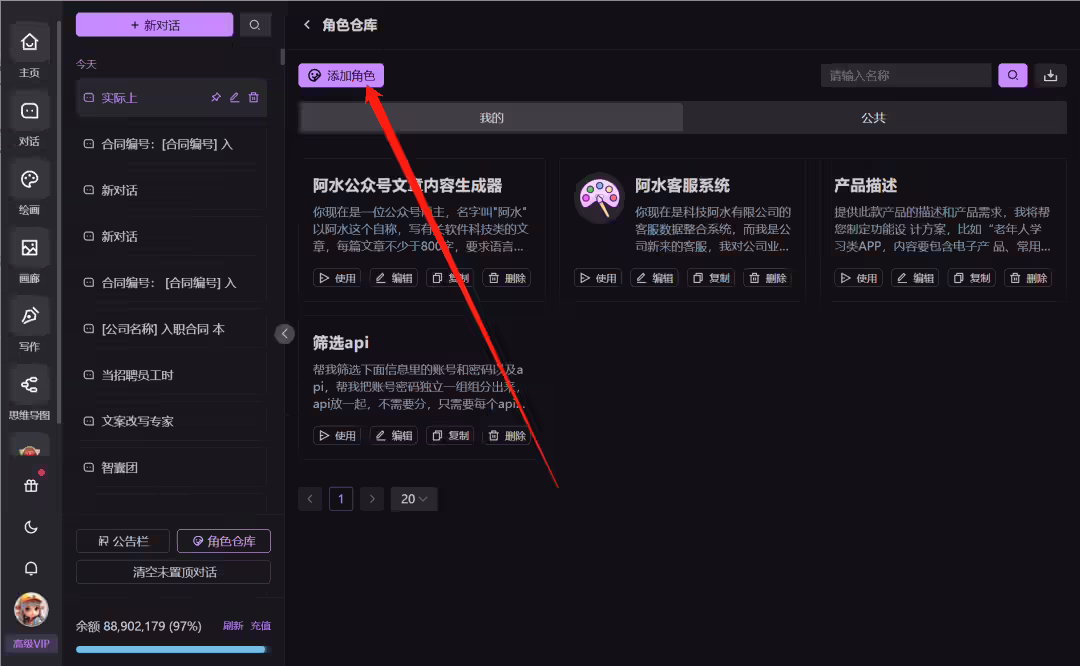Click the download icon beside search
Screen dimensions: 1080x666
[x=1050, y=76]
